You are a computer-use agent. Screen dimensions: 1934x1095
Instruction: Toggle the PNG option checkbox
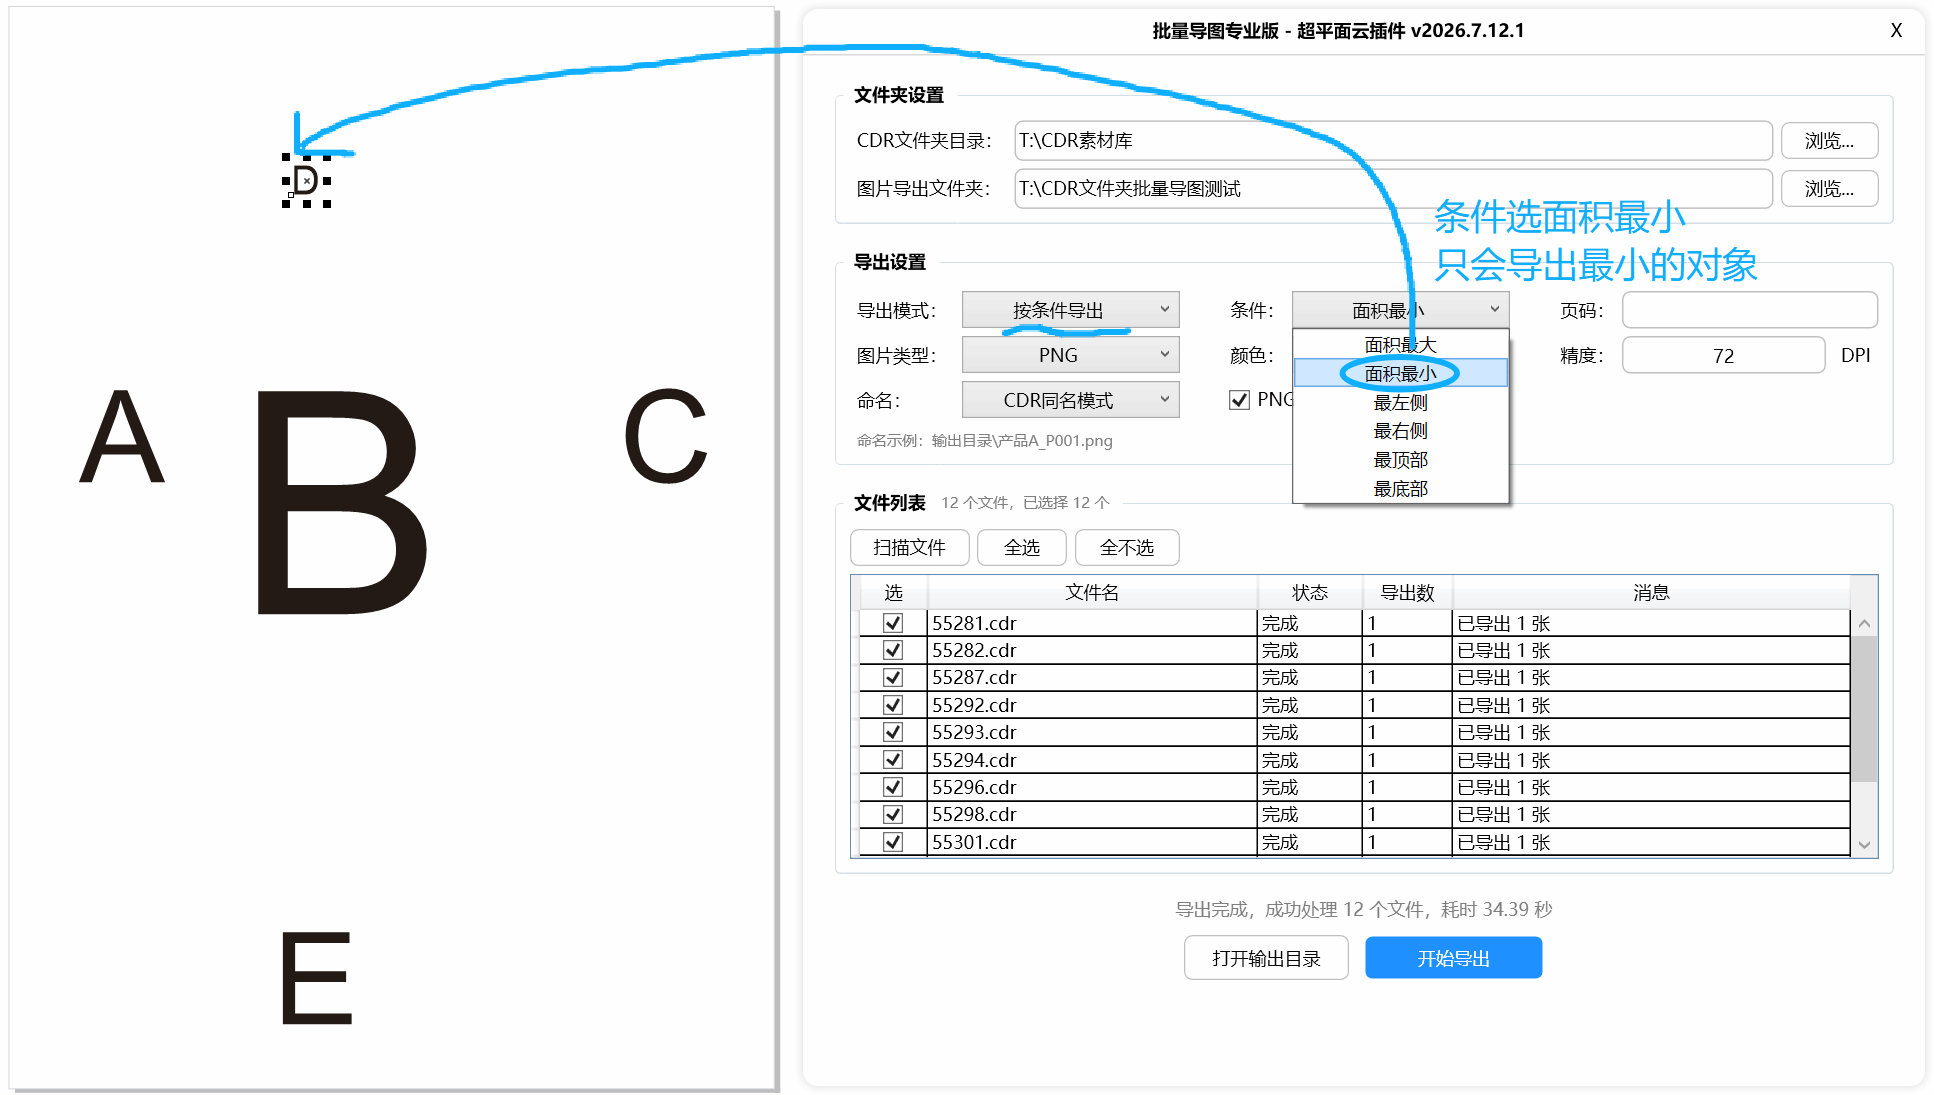(x=1239, y=400)
